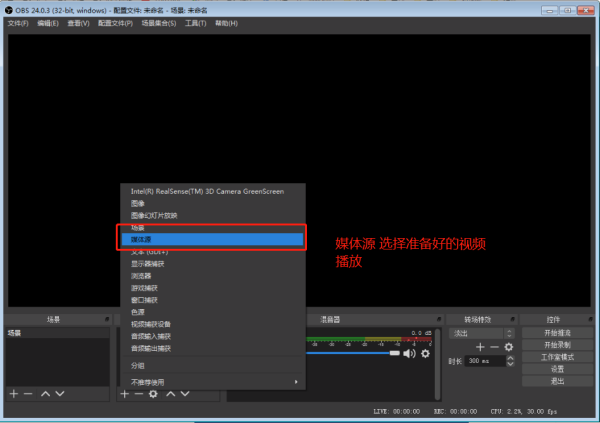Open the 工具(T) menu

click(x=196, y=23)
